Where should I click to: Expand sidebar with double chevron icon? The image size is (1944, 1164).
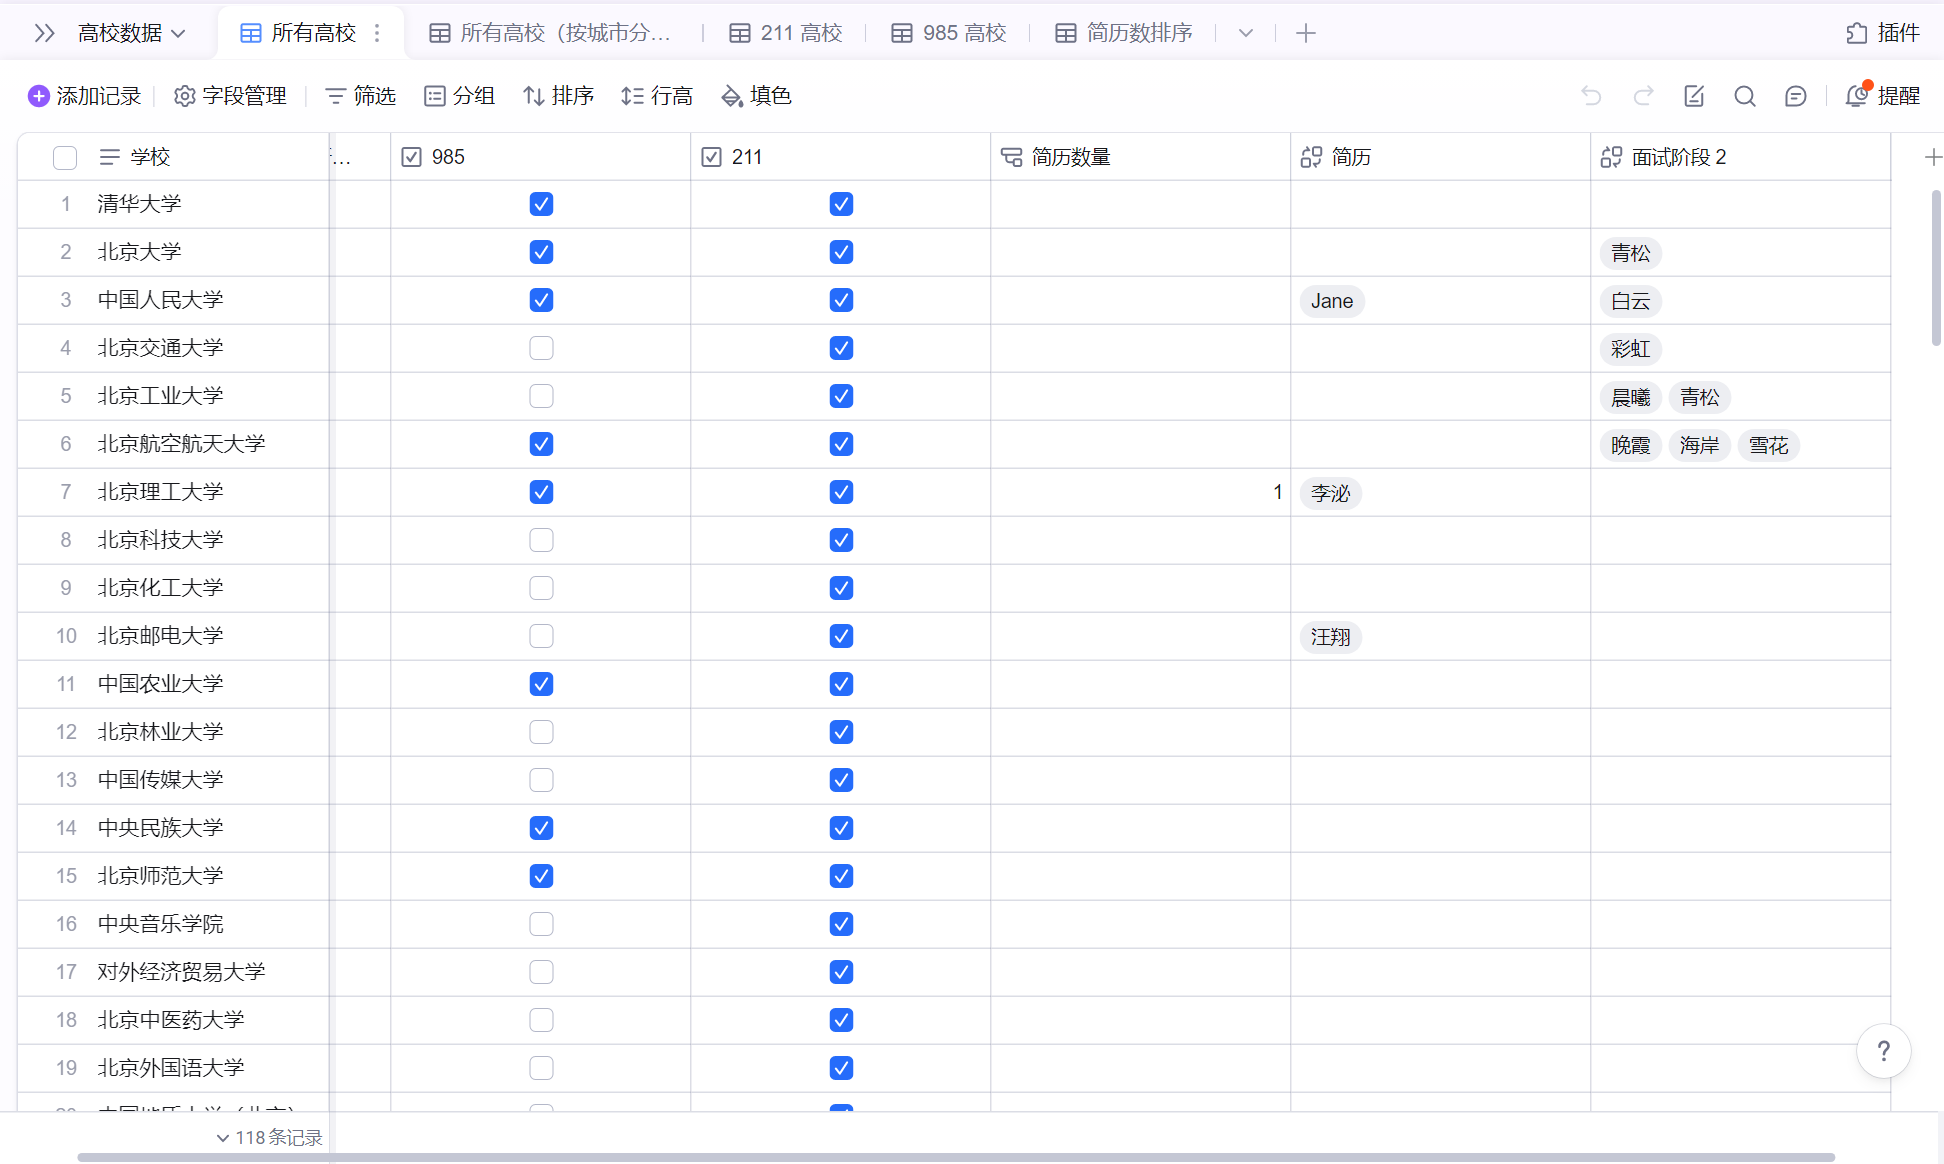pyautogui.click(x=44, y=33)
